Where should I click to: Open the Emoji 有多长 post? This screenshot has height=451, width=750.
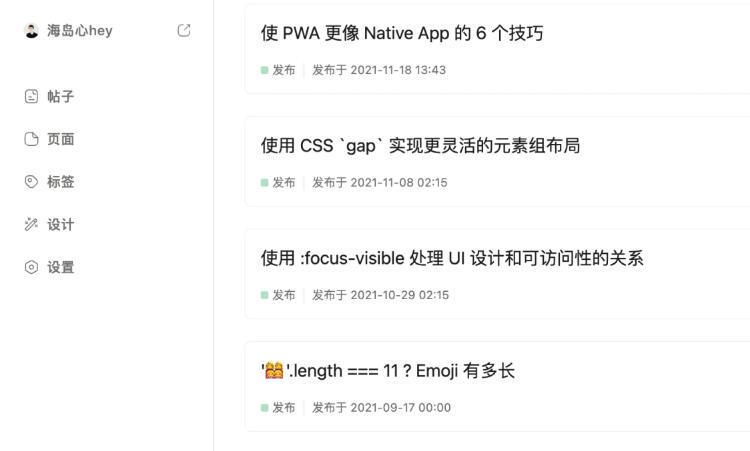[x=388, y=371]
